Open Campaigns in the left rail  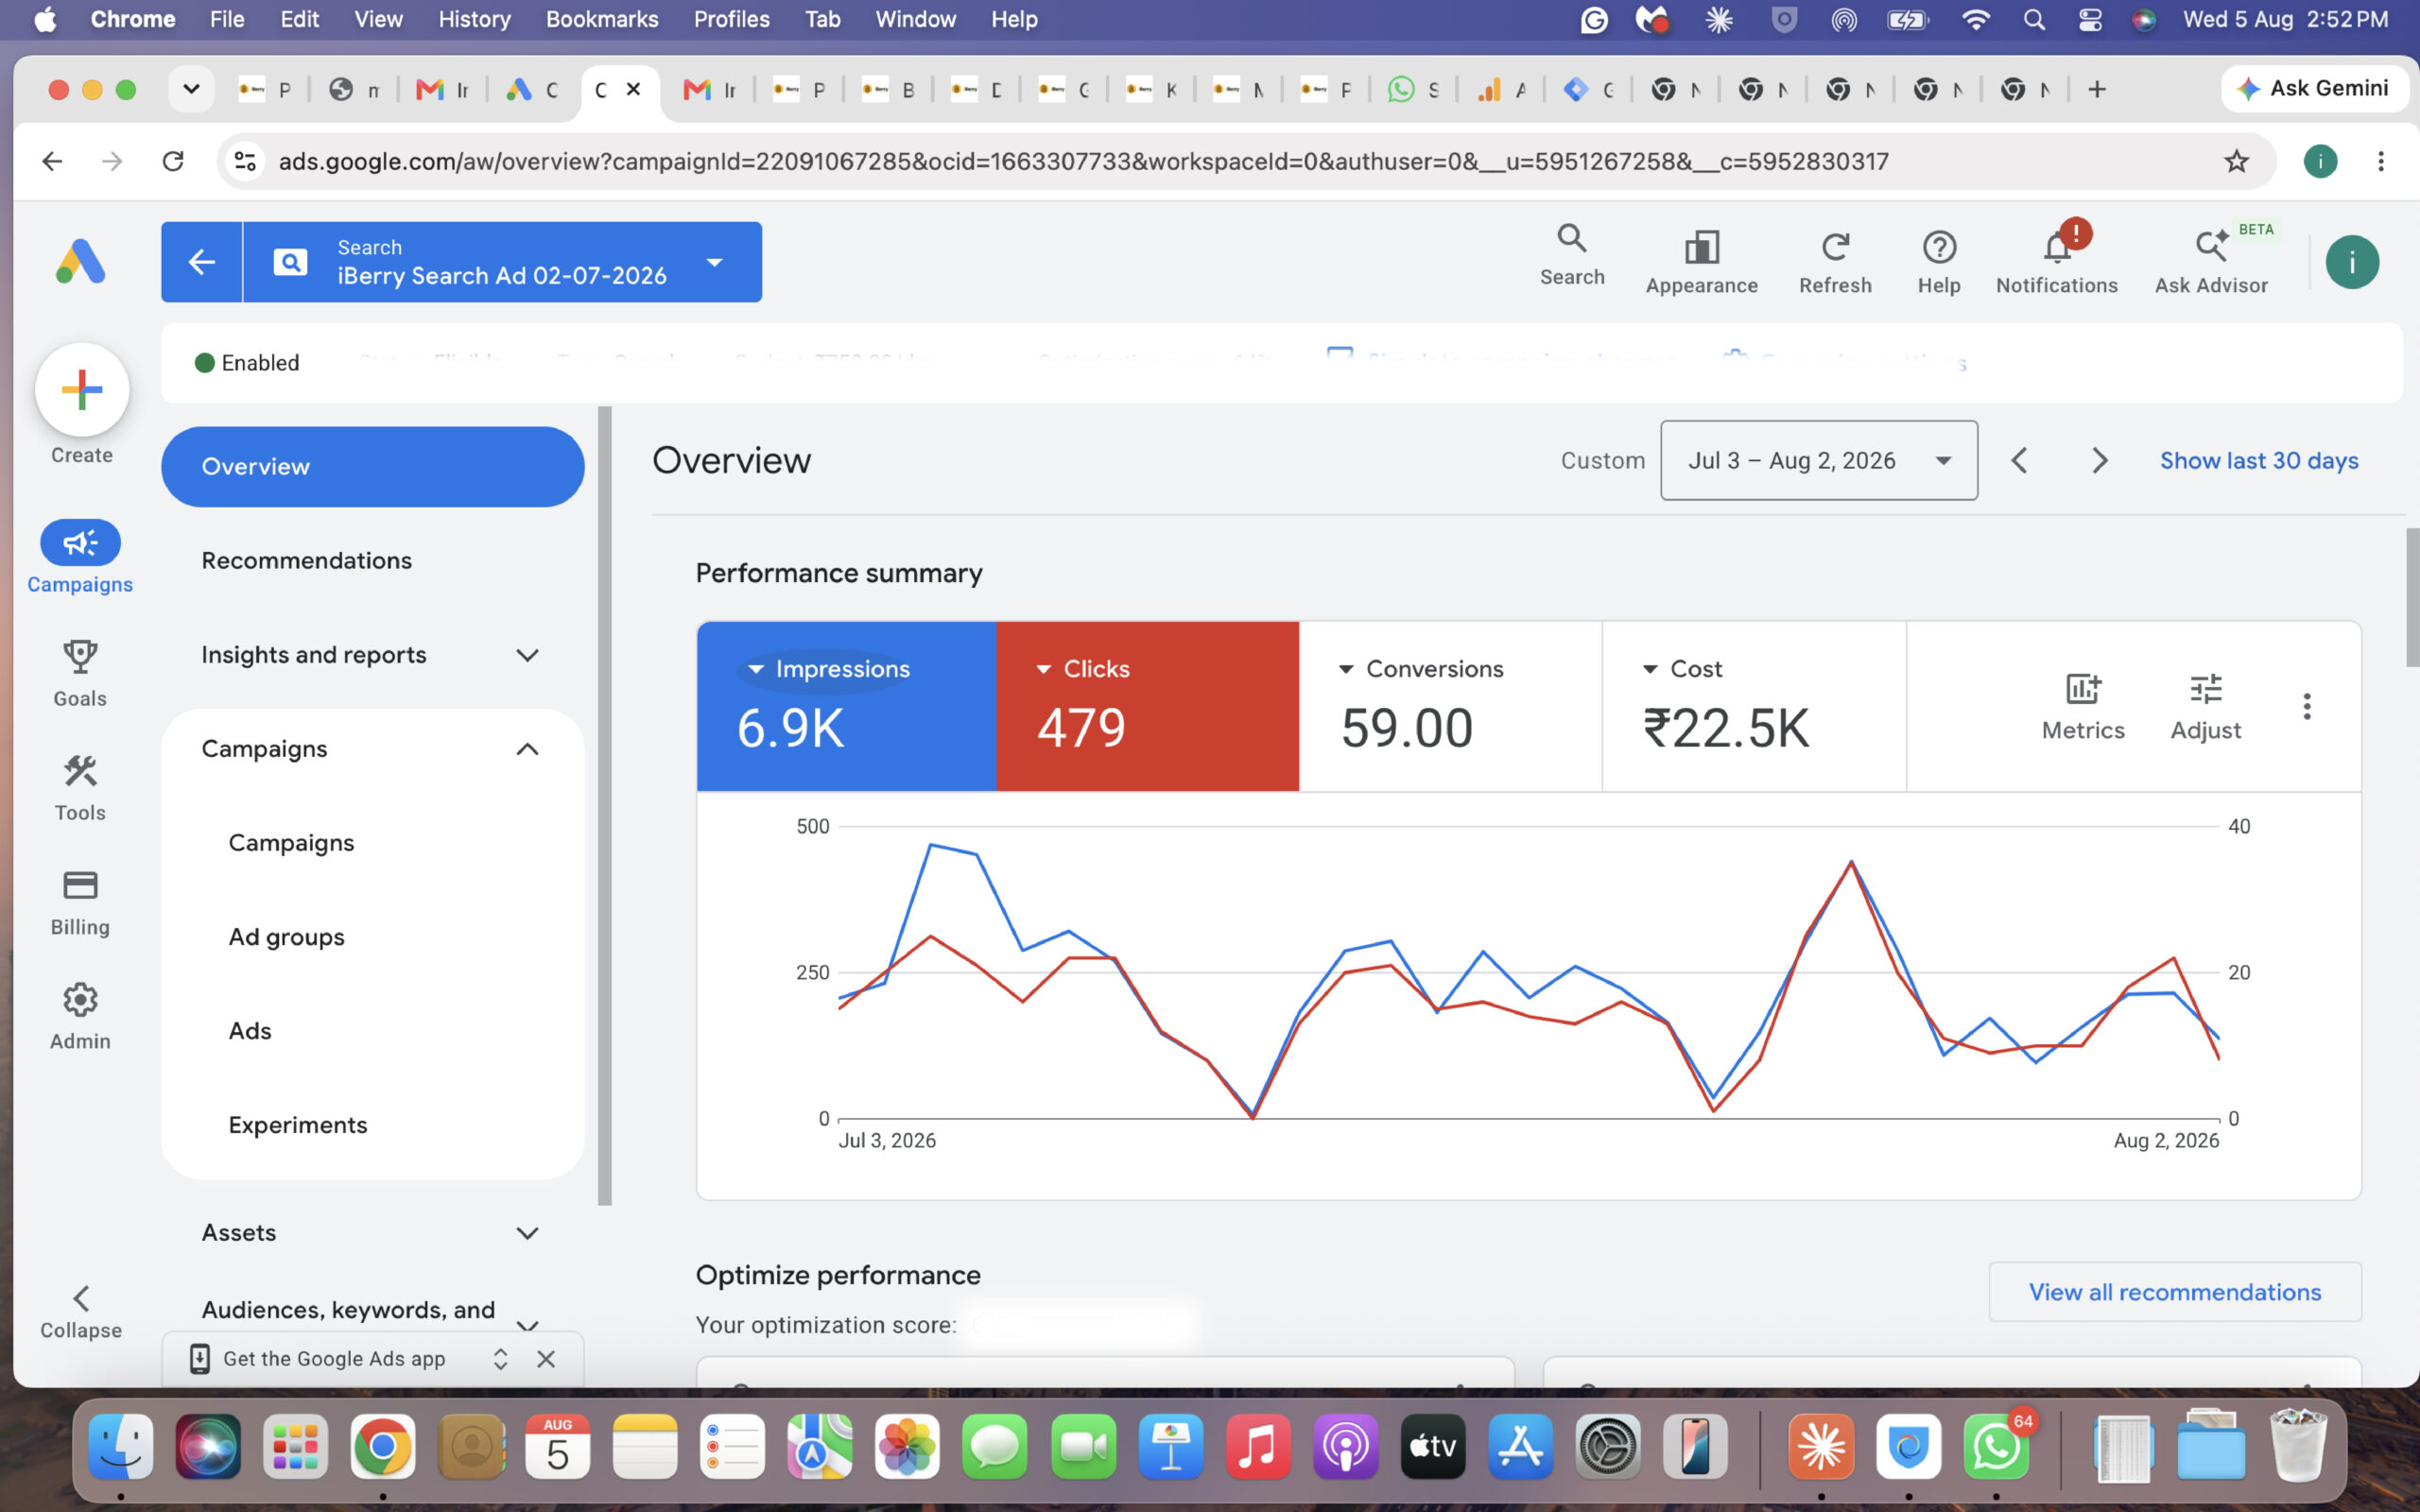click(80, 558)
